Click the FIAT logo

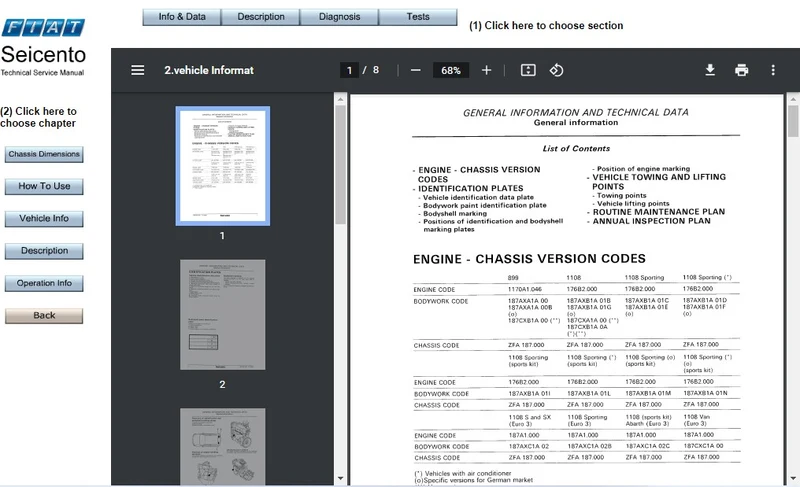coord(43,28)
